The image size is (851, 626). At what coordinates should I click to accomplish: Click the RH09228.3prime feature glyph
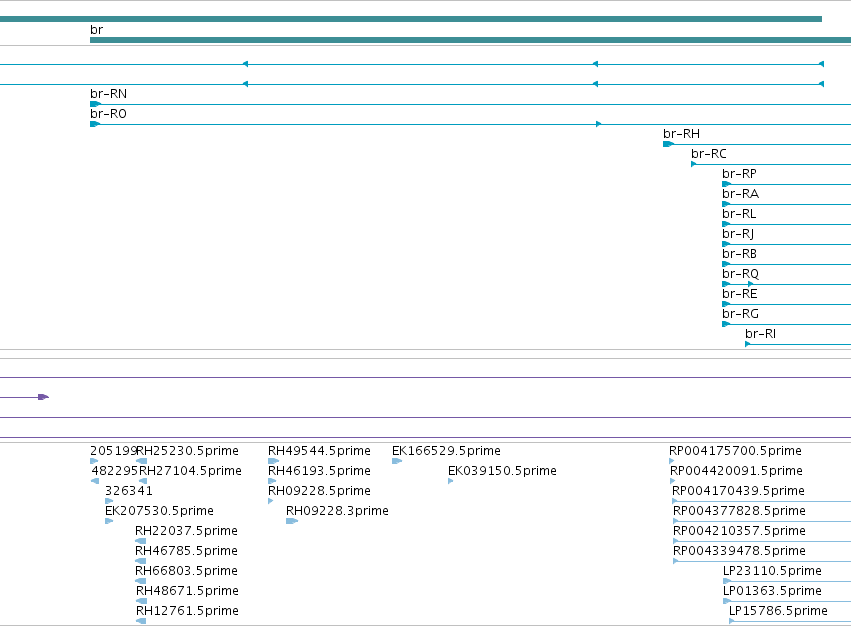point(292,522)
